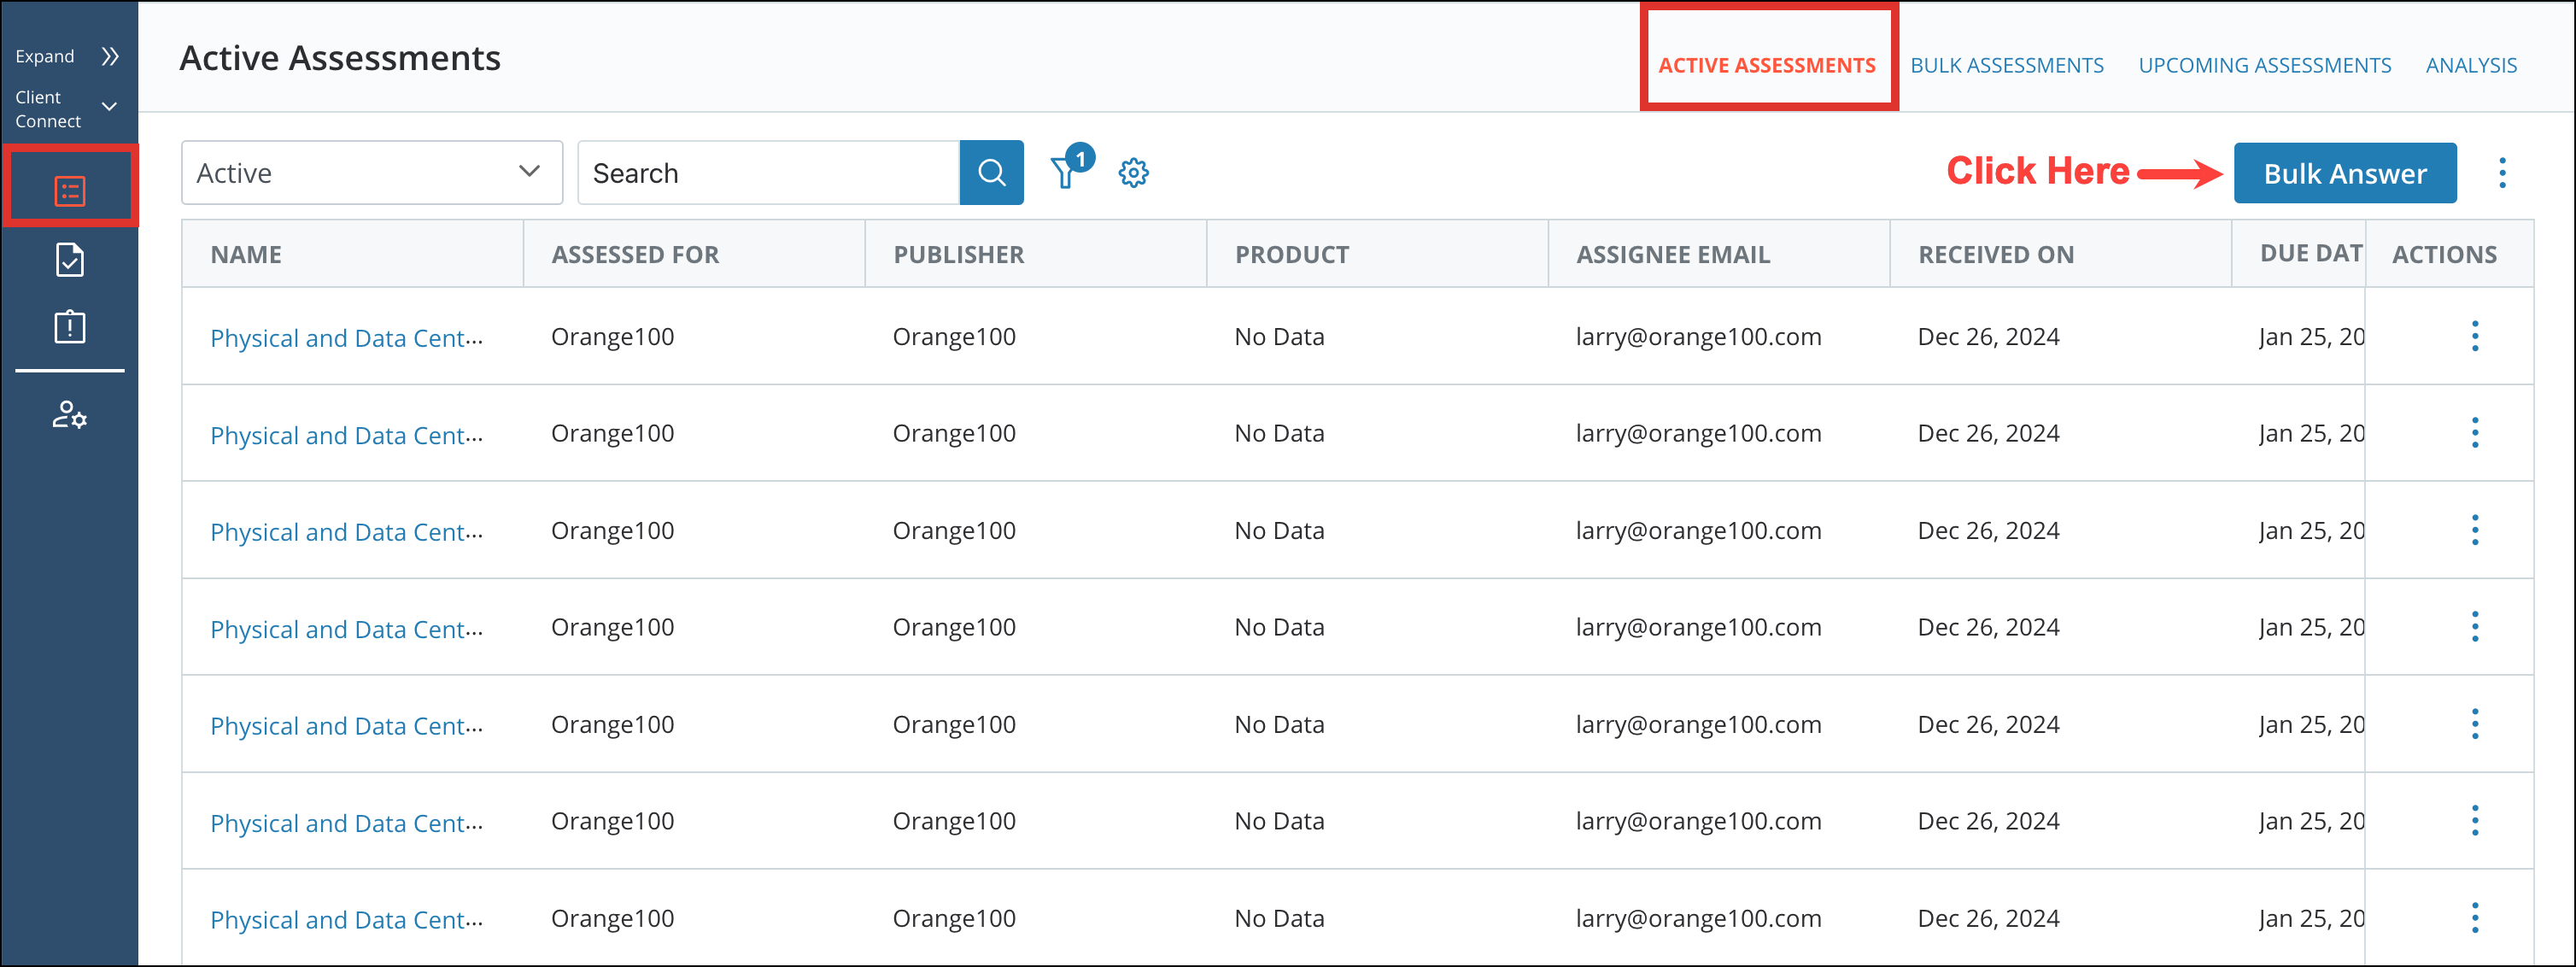Open the first row's actions kebab menu

click(2474, 336)
